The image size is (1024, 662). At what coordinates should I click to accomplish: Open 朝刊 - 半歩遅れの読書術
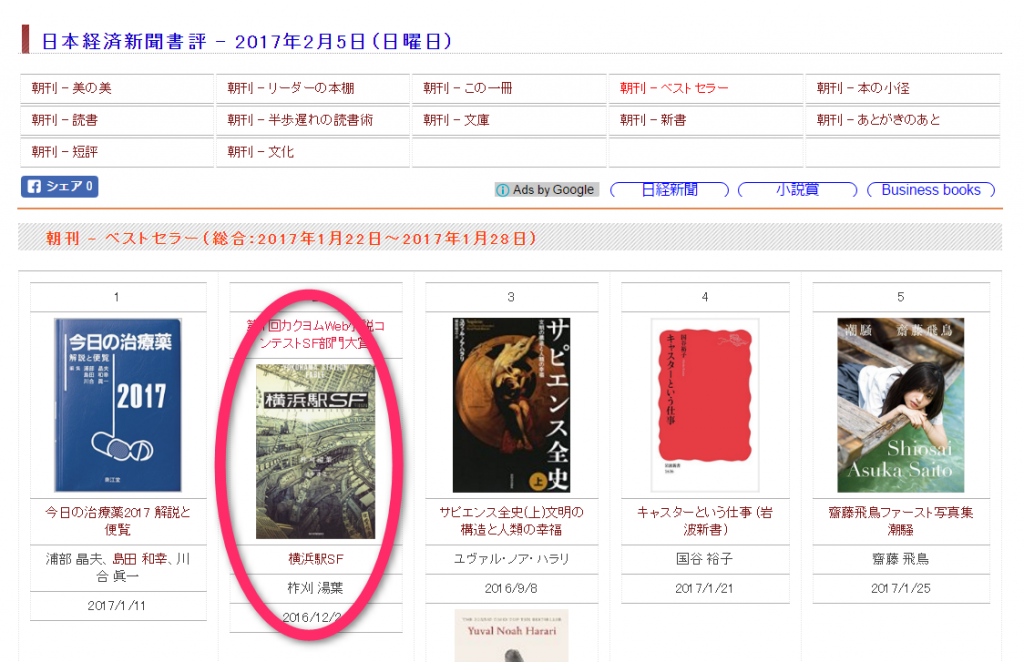coord(300,120)
